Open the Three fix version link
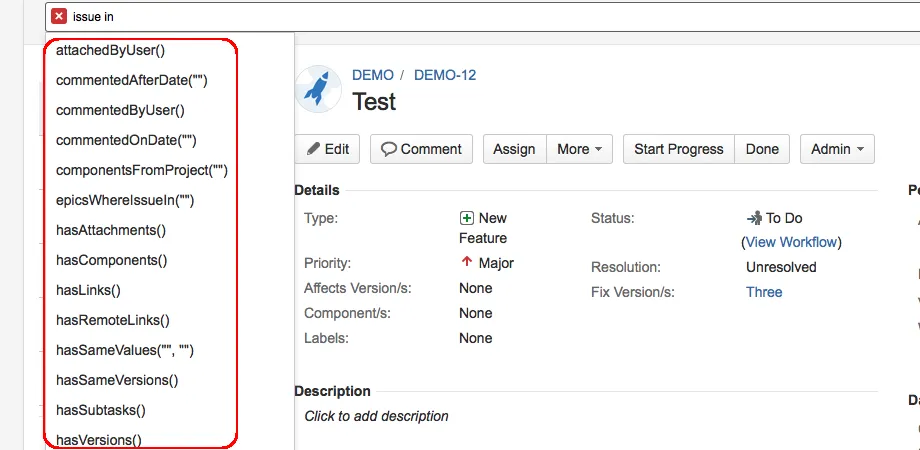 pos(764,292)
